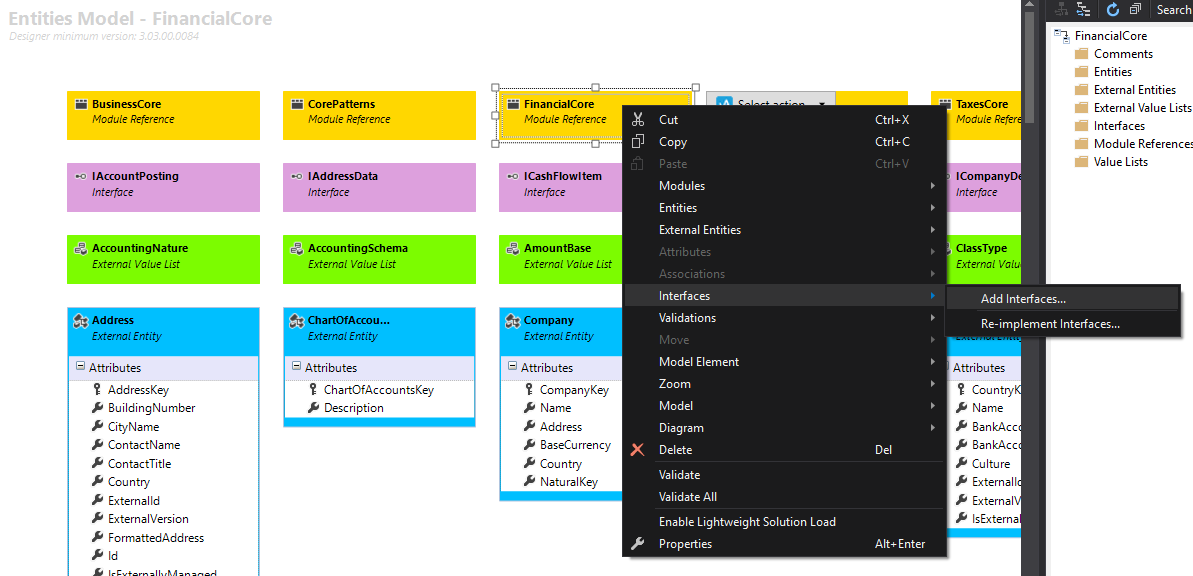Click the Address external entity icon

[80, 321]
